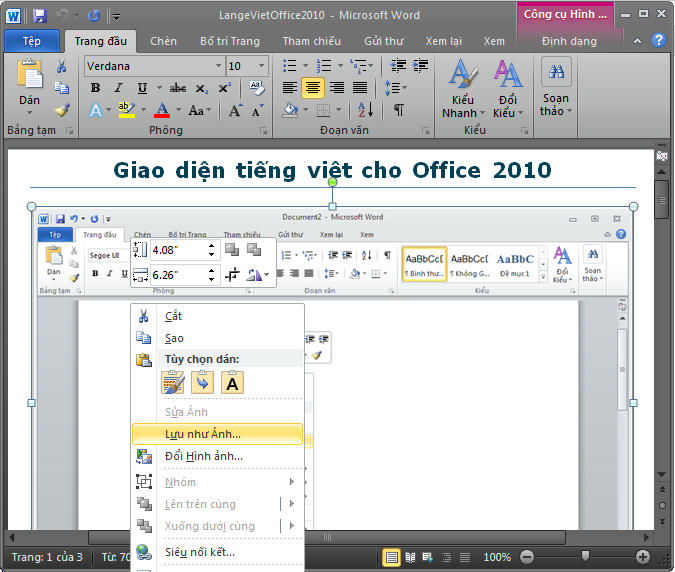The image size is (675, 572).
Task: Choose Sao from the context menu
Action: point(217,338)
